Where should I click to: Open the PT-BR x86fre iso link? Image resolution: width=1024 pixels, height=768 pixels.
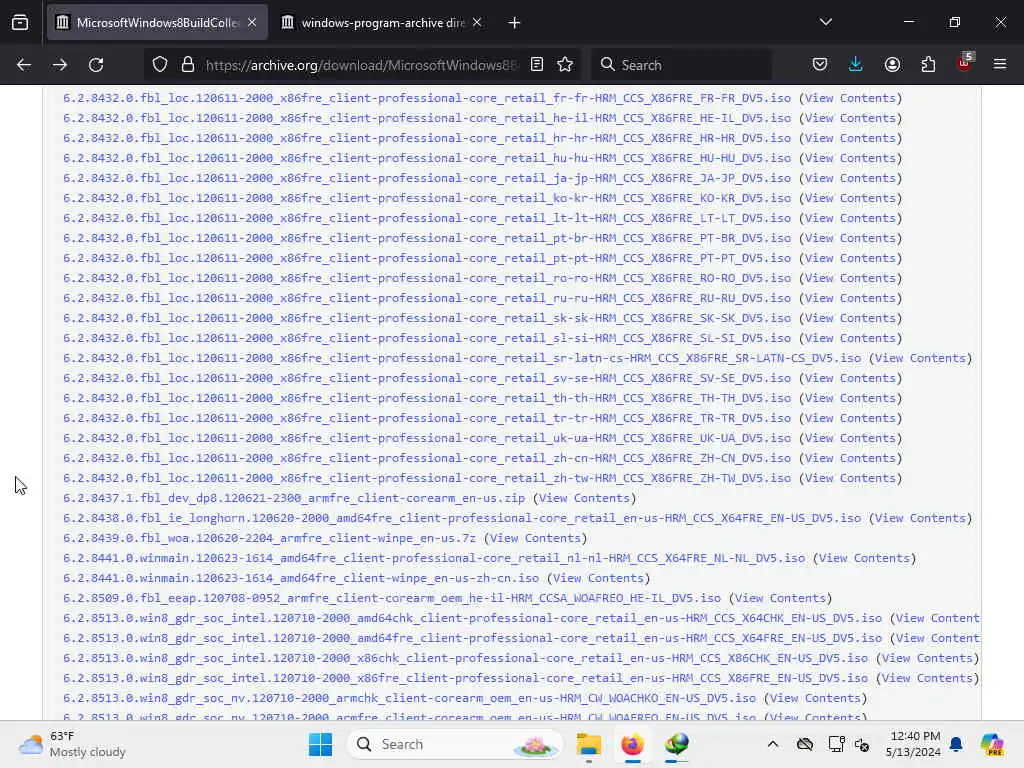426,238
